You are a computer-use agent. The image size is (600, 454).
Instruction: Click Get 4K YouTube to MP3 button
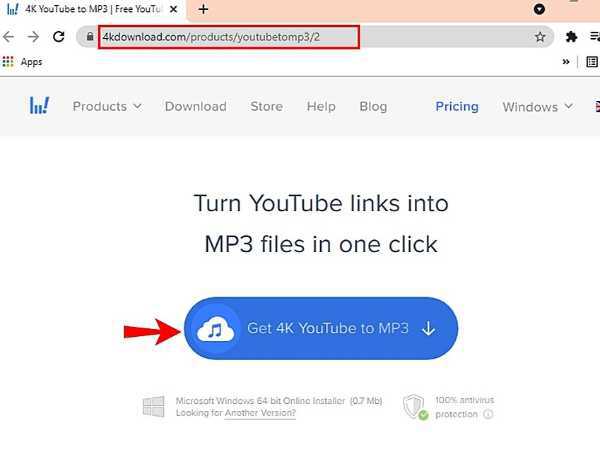321,328
